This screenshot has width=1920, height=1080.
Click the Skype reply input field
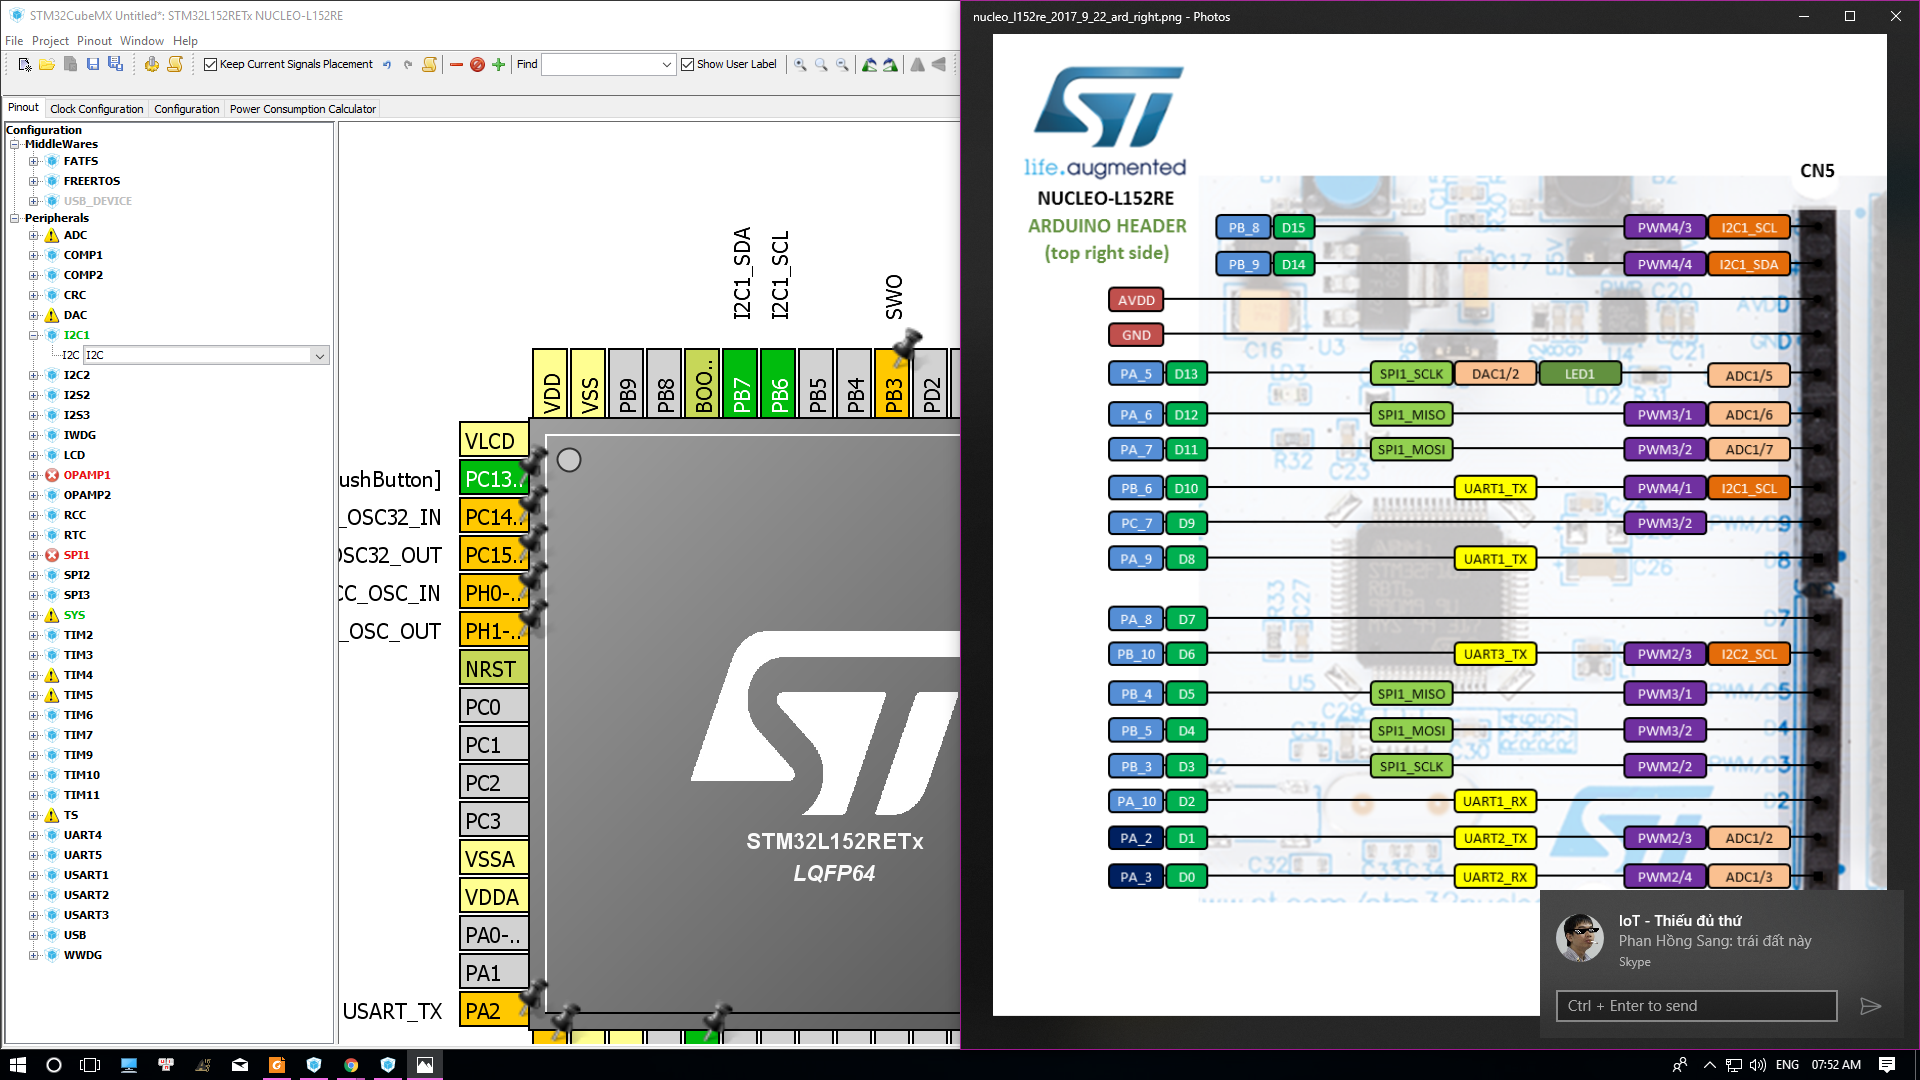(1696, 1006)
